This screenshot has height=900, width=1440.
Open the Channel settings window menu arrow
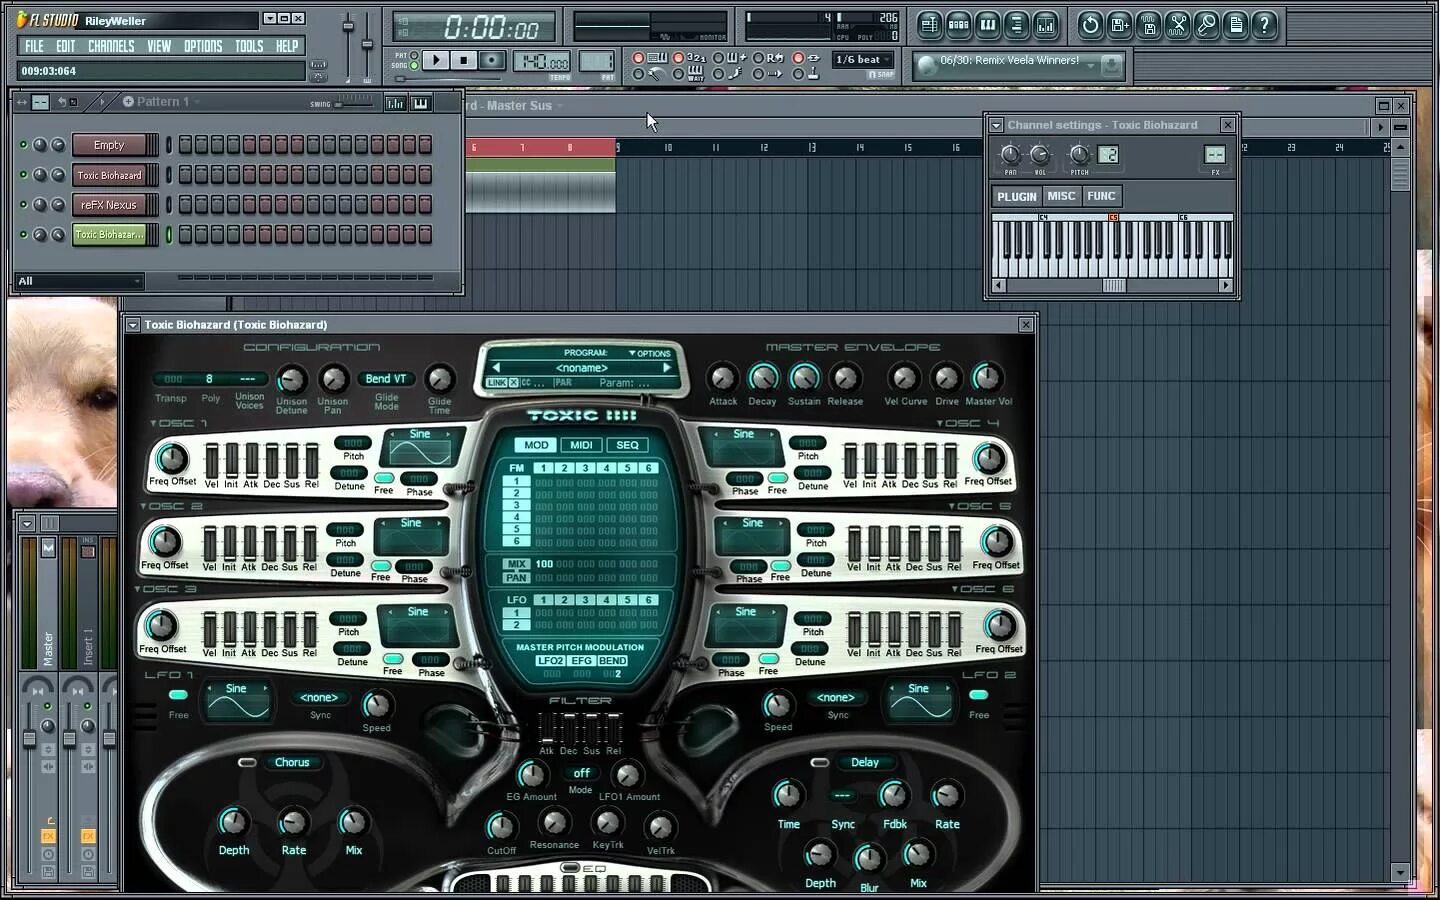click(x=996, y=125)
